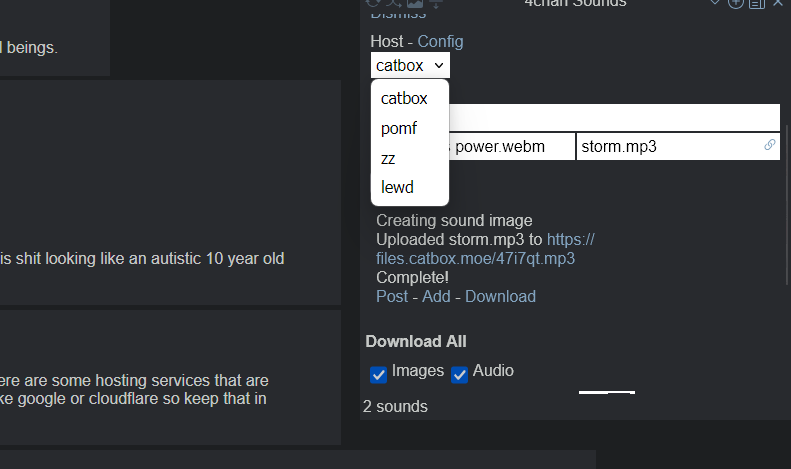Viewport: 791px width, 469px height.
Task: Open the Config link next to Host
Action: click(440, 41)
